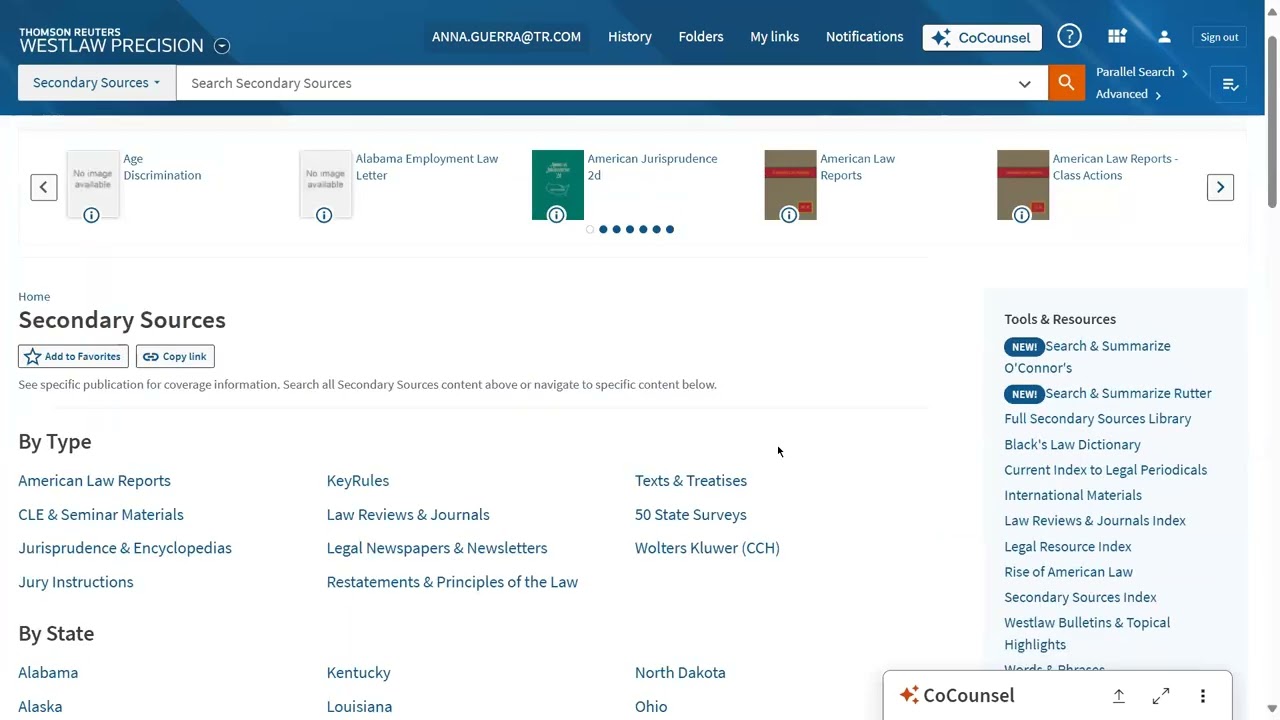Viewport: 1280px width, 720px height.
Task: Open Current Index to Legal Periodicals
Action: 1105,470
